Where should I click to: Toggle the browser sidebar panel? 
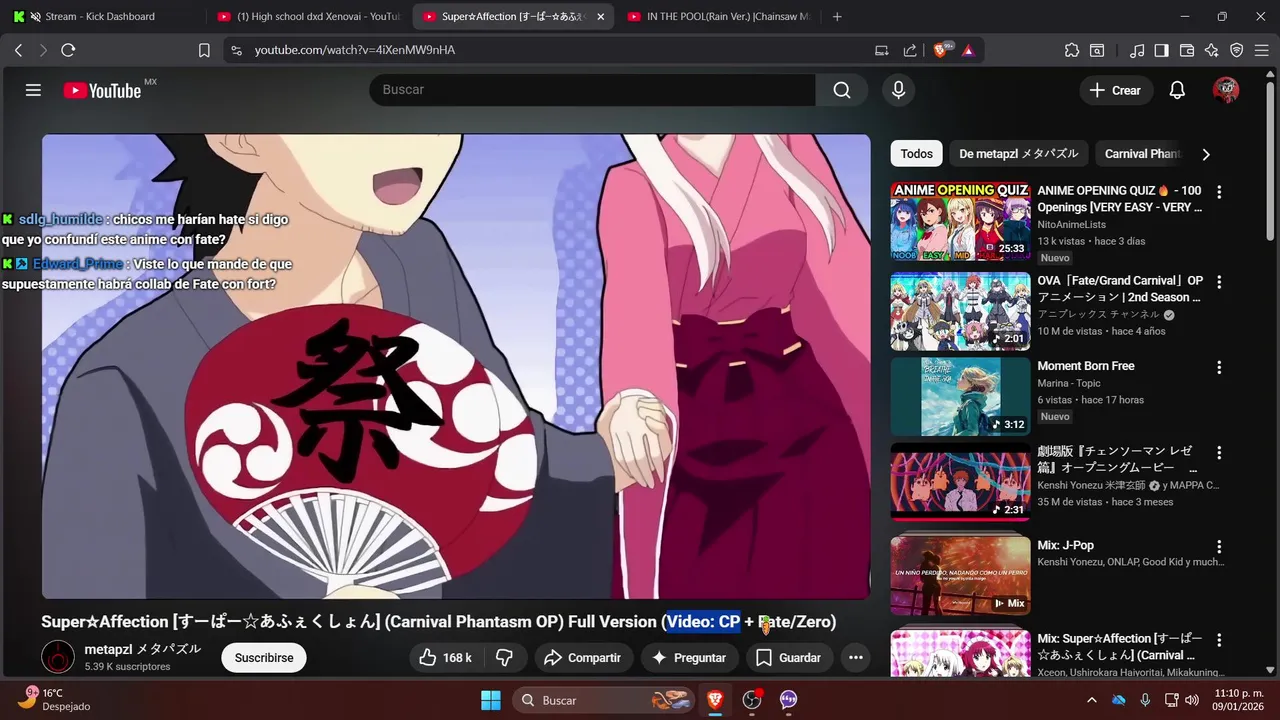[1161, 50]
